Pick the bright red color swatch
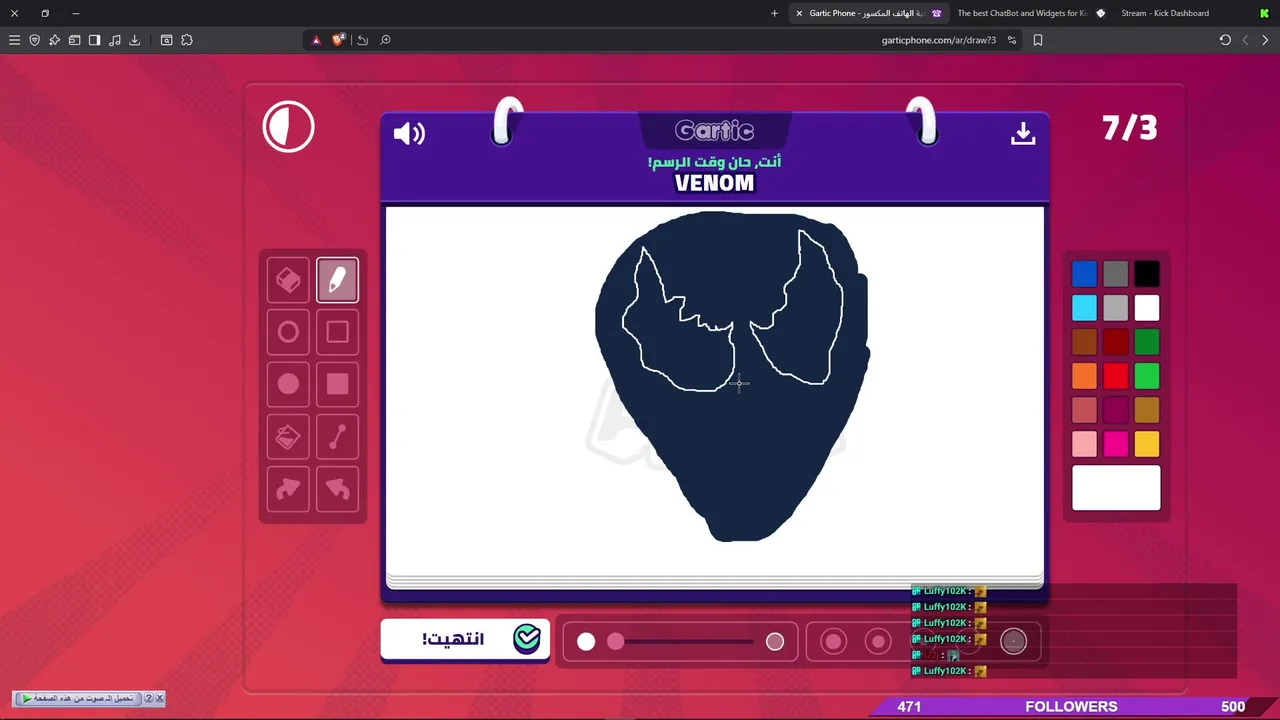1280x720 pixels. point(1115,376)
